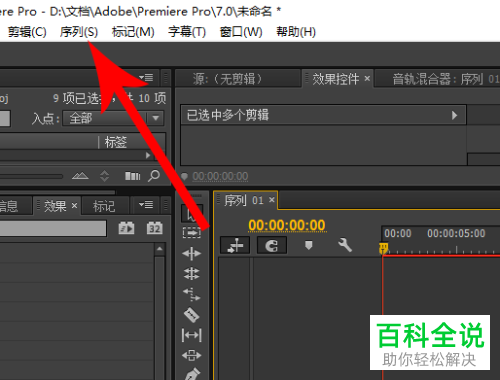Open the 帮助(H) menu
The width and height of the screenshot is (500, 380).
(296, 32)
